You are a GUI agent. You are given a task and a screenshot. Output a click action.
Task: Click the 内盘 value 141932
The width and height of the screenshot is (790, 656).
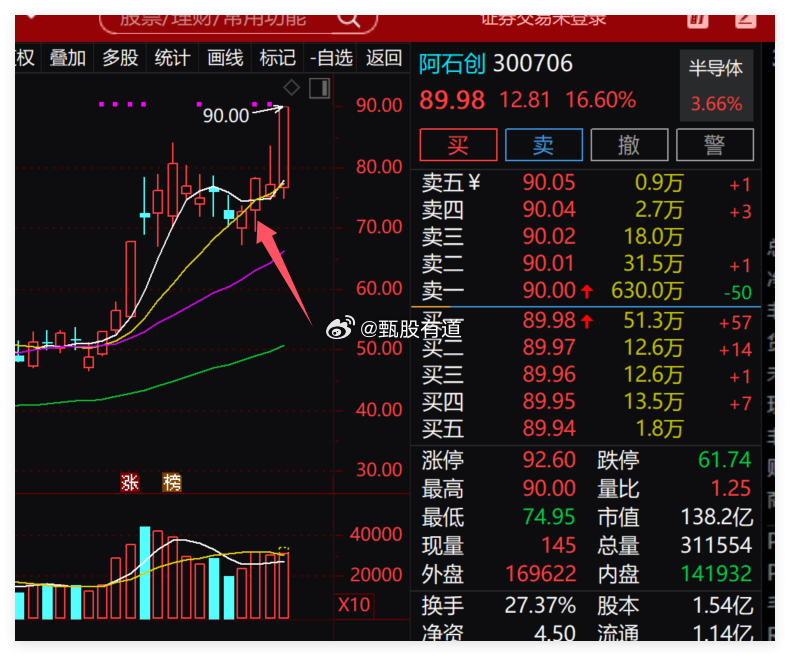point(716,573)
